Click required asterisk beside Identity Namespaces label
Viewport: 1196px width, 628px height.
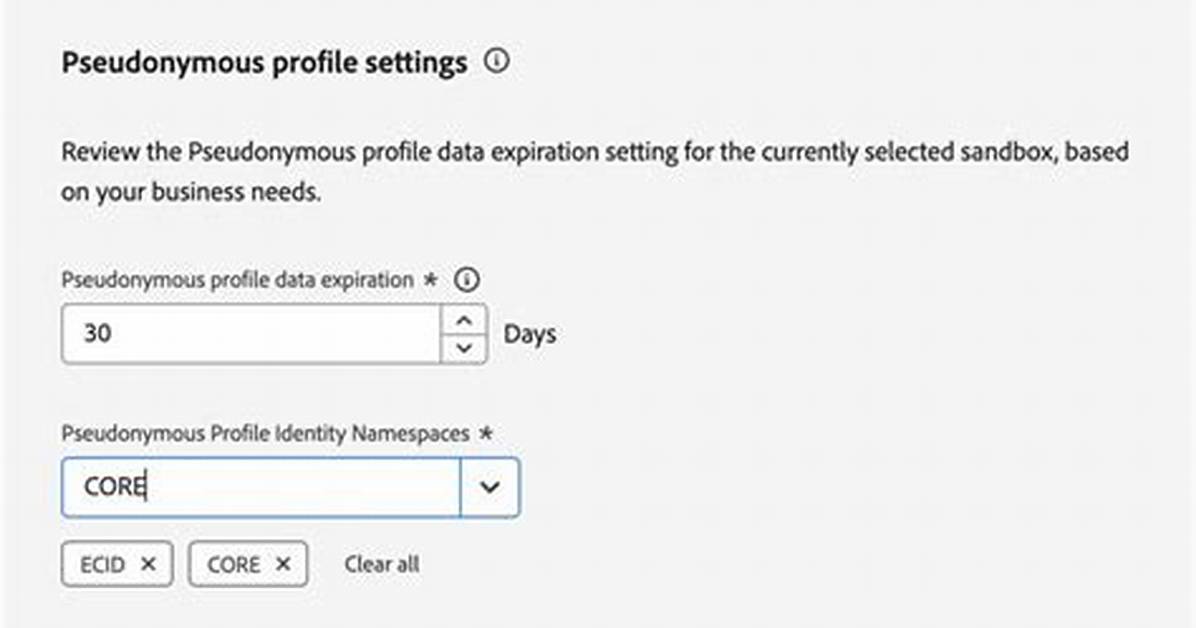(x=486, y=433)
